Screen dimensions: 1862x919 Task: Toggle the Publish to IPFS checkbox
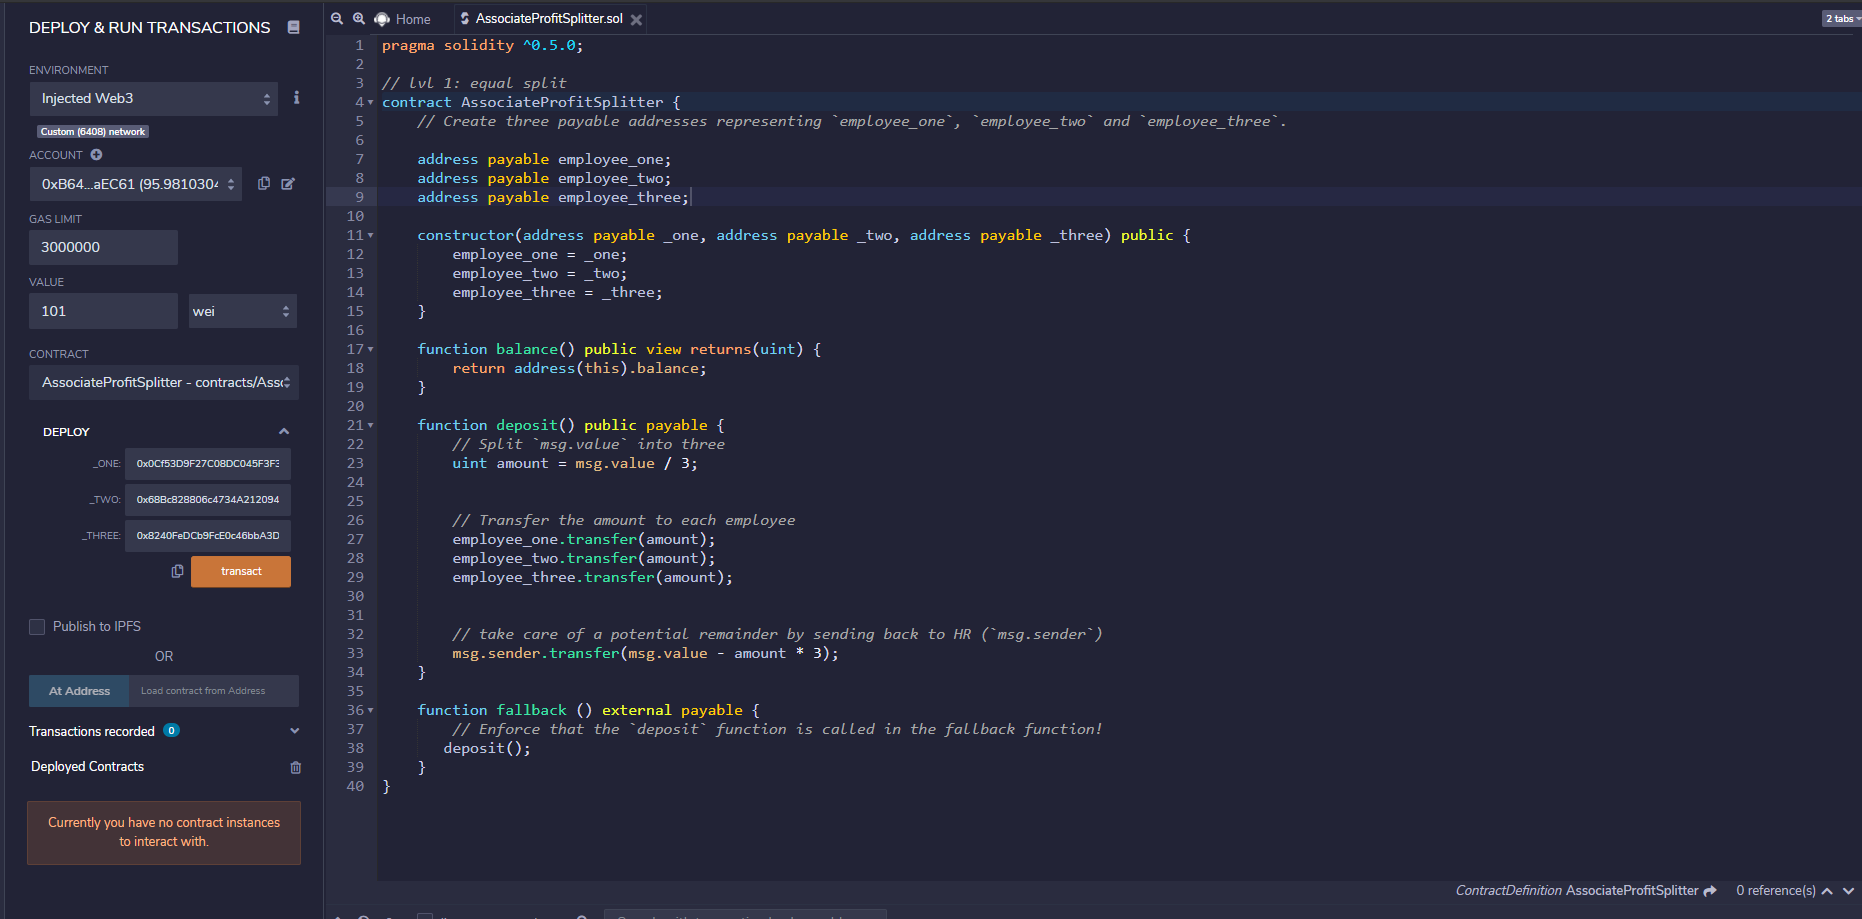[37, 627]
